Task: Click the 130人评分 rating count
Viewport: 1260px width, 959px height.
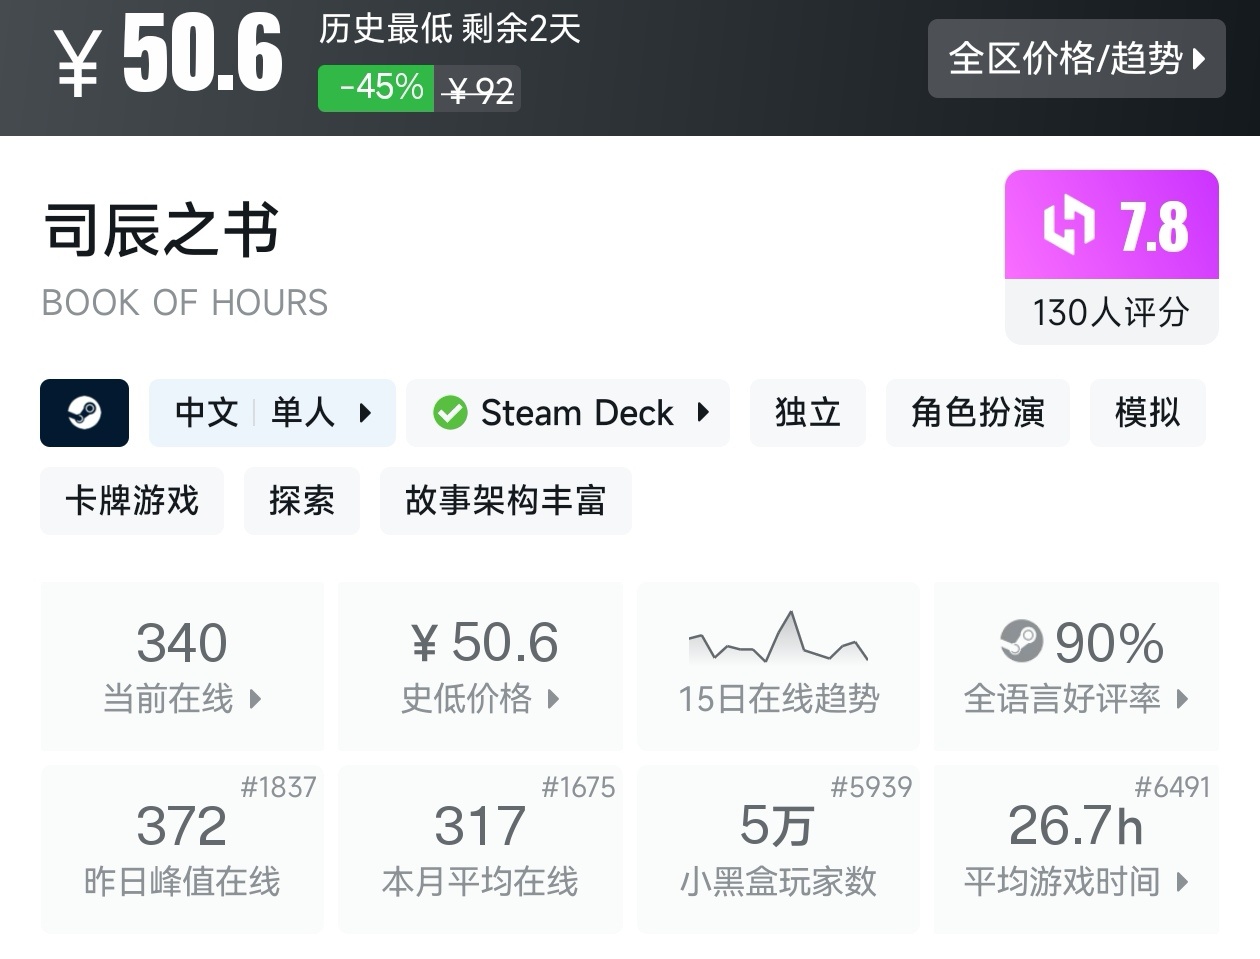Action: pyautogui.click(x=1111, y=312)
